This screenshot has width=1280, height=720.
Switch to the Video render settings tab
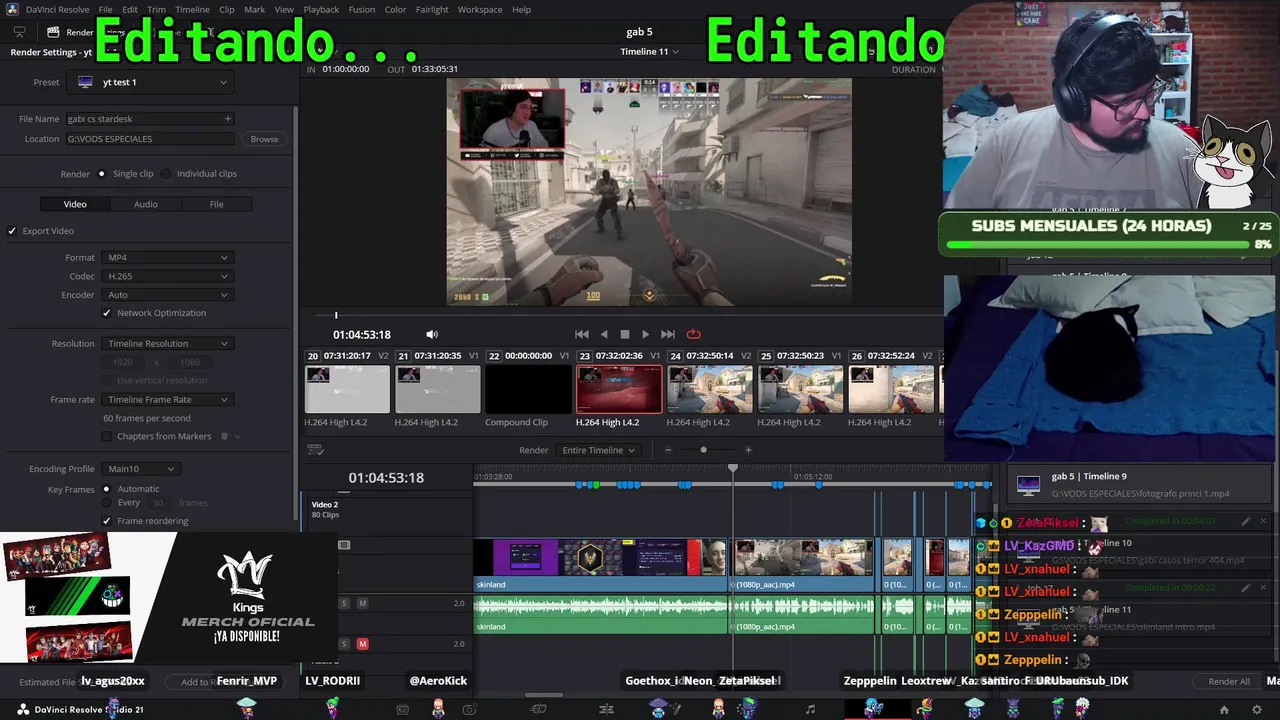75,204
